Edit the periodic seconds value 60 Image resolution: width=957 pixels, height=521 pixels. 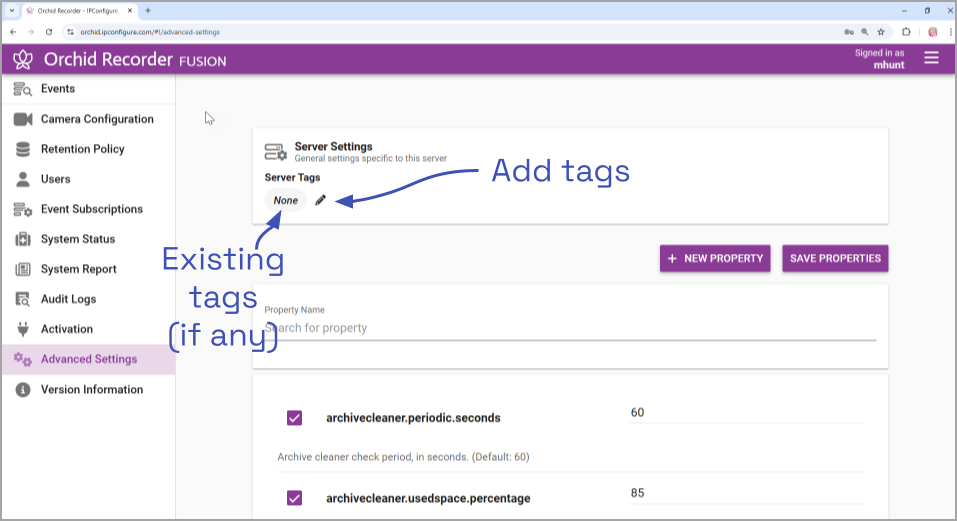tap(745, 412)
